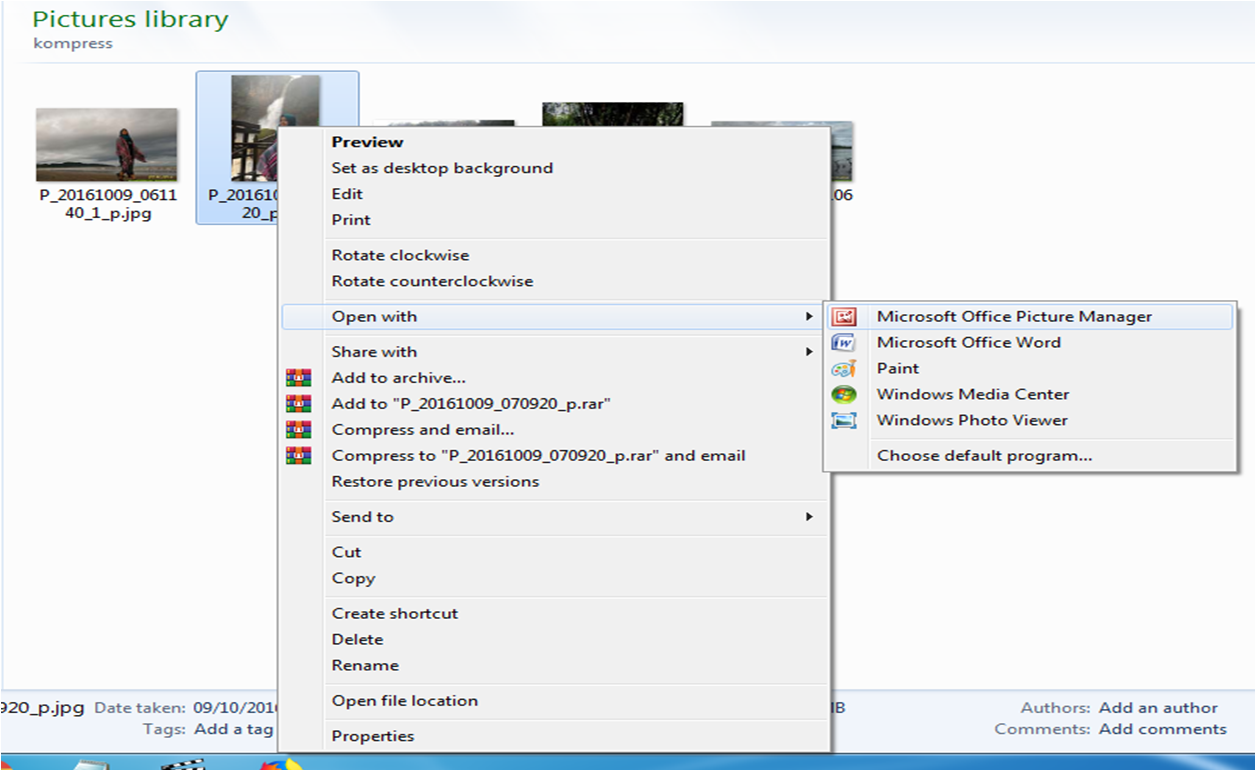Open with Windows Media Center

pyautogui.click(x=1029, y=395)
